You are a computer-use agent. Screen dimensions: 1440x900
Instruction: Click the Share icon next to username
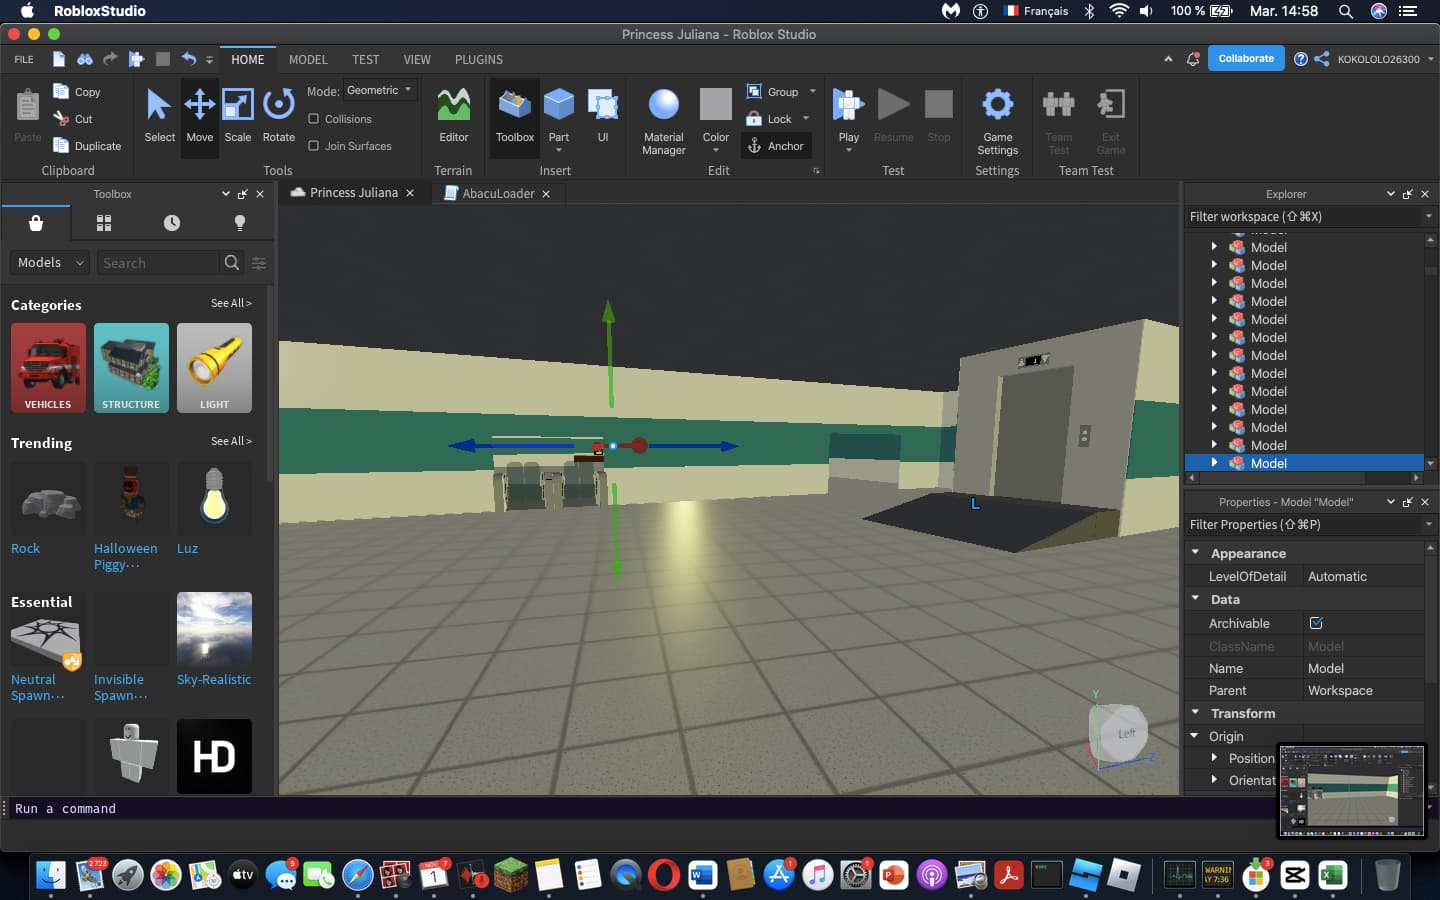(x=1322, y=59)
